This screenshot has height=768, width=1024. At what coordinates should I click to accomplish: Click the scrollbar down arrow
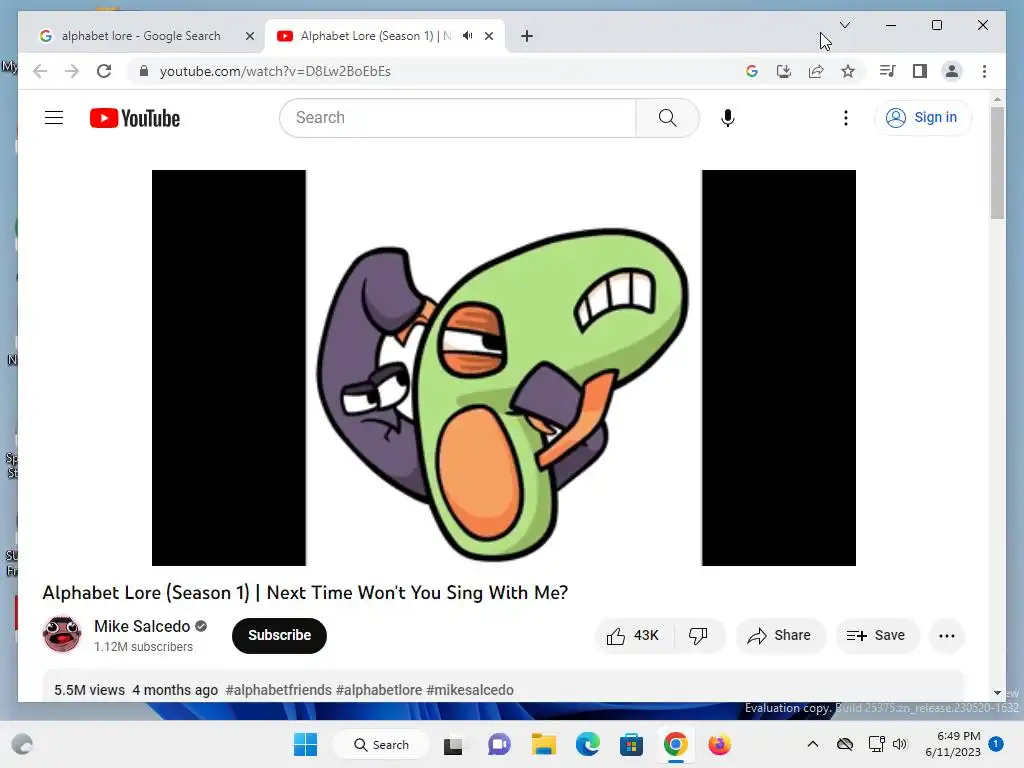[x=997, y=693]
